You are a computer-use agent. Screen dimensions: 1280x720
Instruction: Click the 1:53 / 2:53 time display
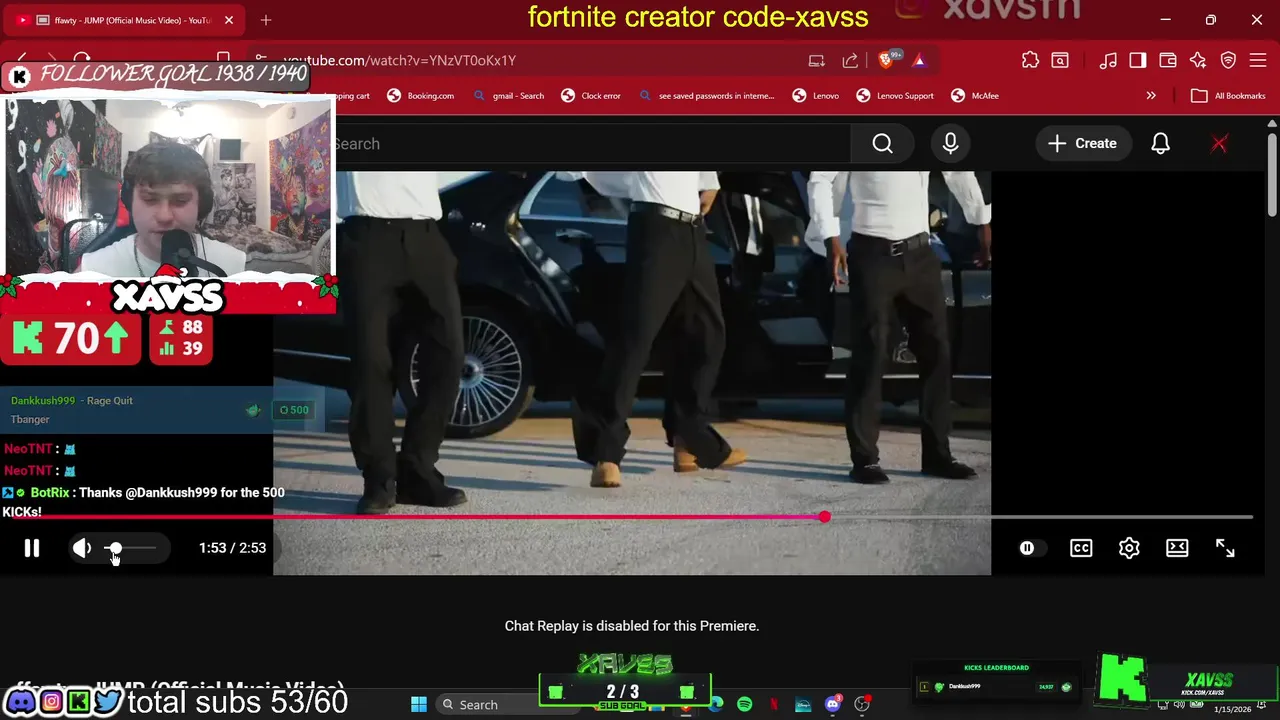232,548
